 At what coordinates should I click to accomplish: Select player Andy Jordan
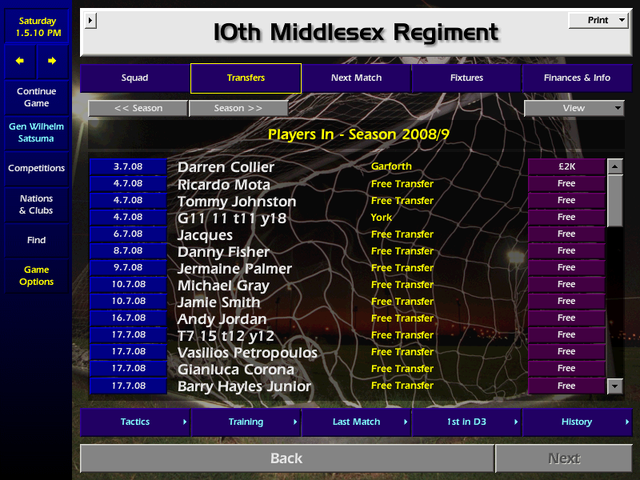click(222, 319)
